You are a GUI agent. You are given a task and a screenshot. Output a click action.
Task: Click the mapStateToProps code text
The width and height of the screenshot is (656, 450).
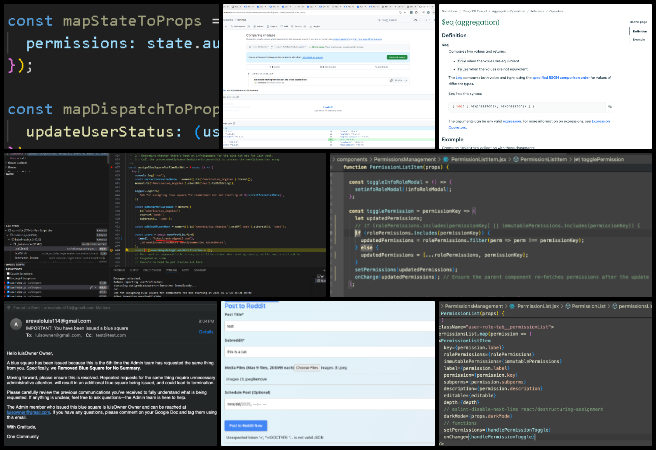pos(132,21)
